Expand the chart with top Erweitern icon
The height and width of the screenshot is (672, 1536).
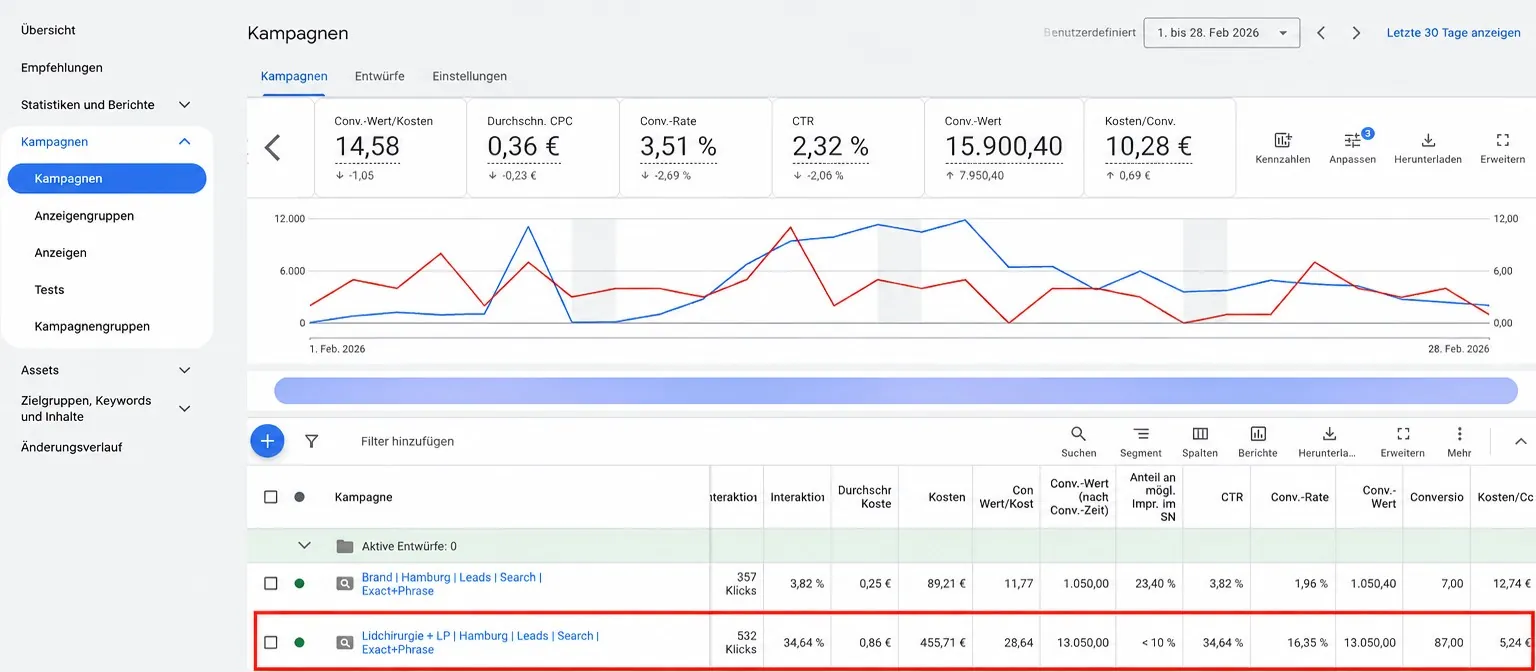click(1502, 140)
